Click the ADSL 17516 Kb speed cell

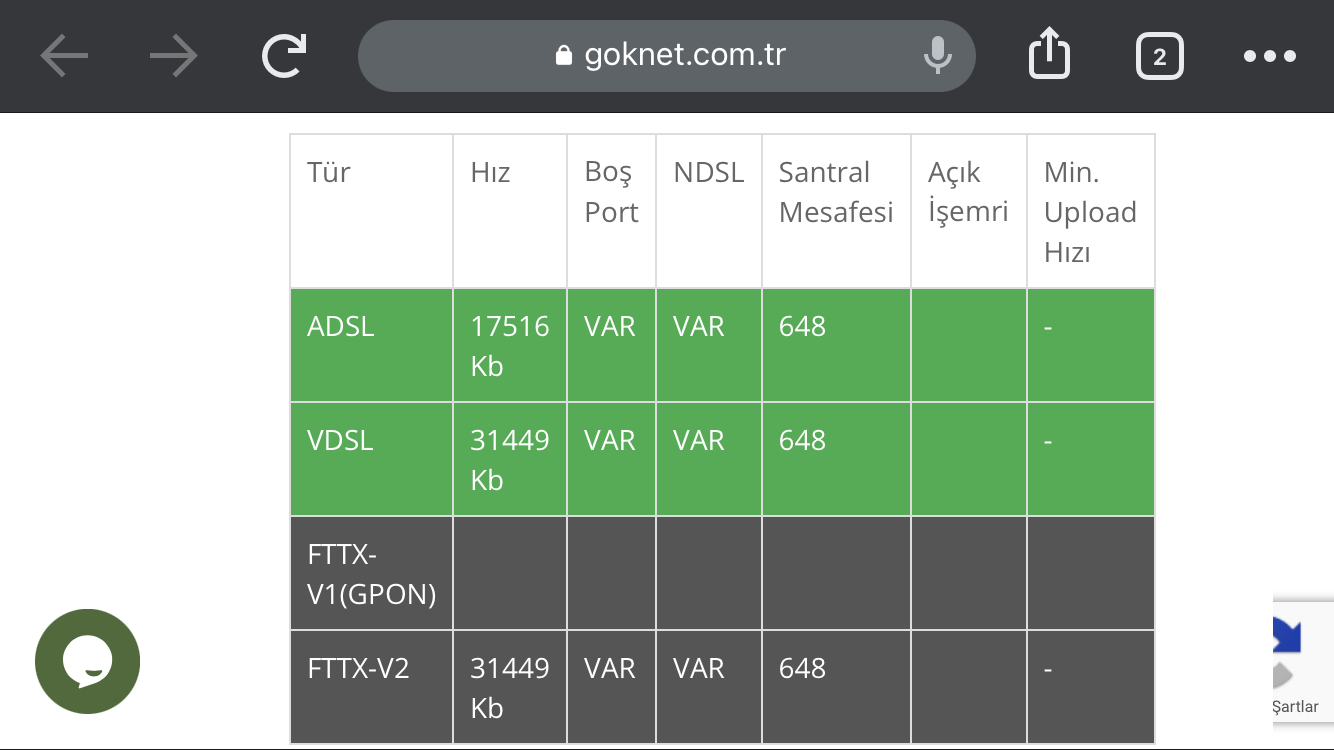[x=509, y=345]
